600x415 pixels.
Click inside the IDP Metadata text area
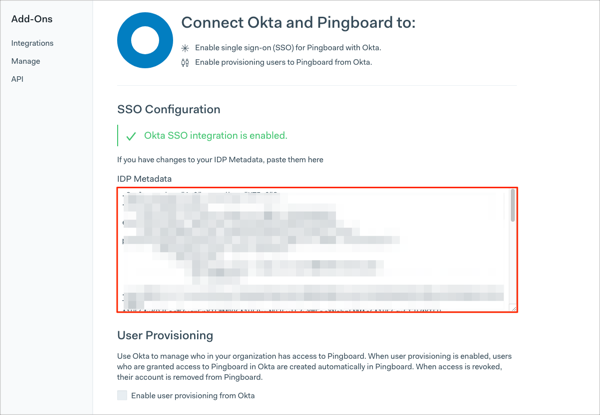tap(310, 250)
